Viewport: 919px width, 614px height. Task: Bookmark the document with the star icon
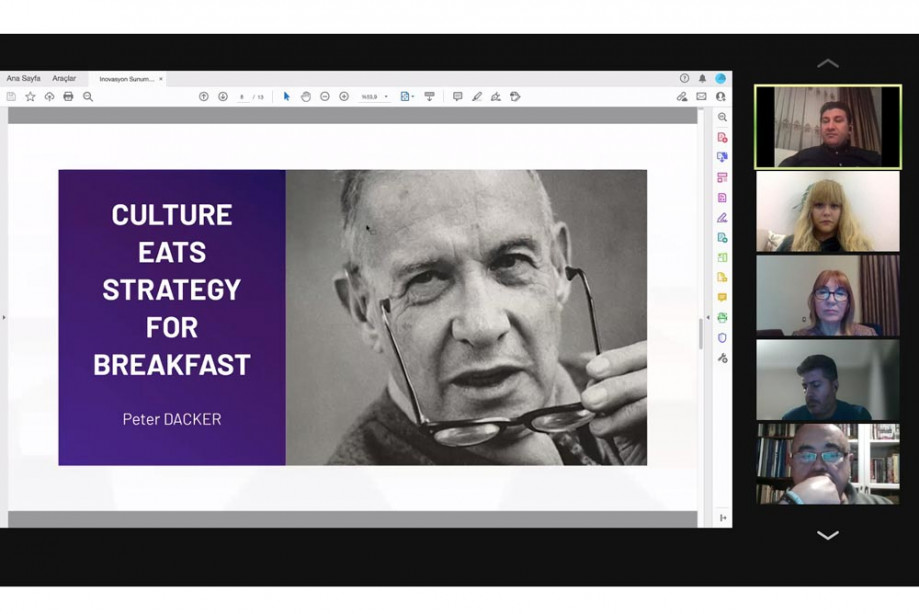coord(30,97)
